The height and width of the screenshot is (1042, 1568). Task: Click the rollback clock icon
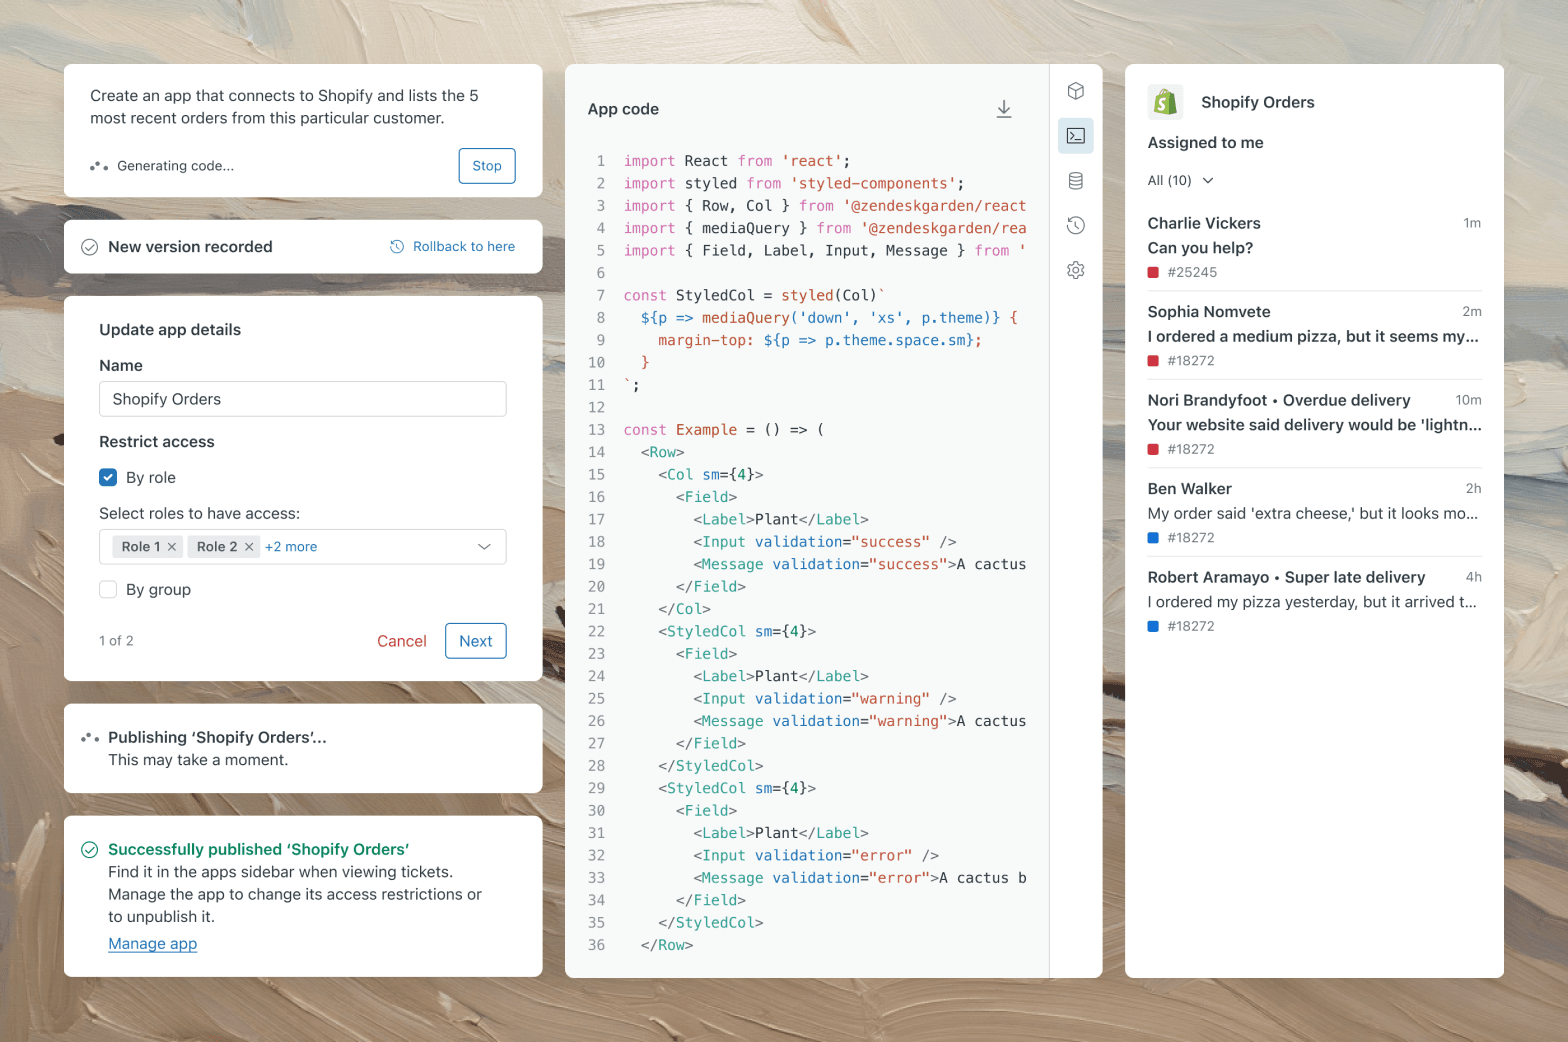coord(397,247)
